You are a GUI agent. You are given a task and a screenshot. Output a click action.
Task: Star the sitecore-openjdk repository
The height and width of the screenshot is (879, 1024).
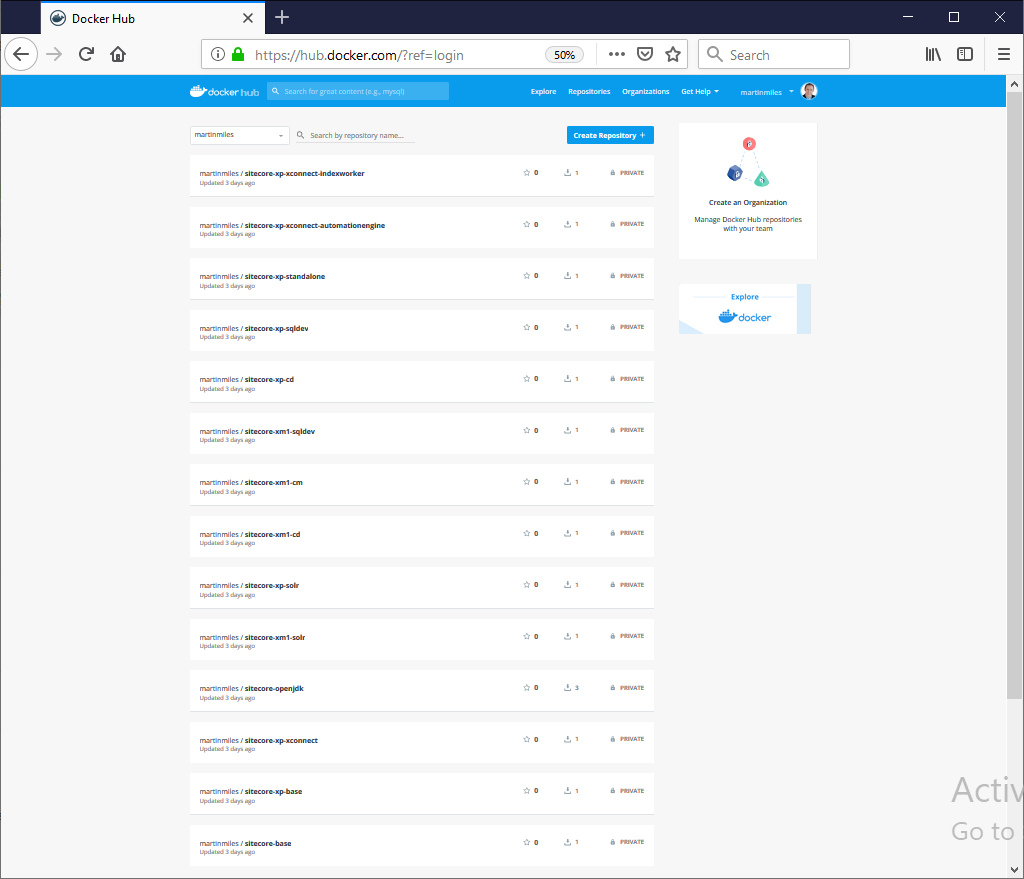click(527, 688)
